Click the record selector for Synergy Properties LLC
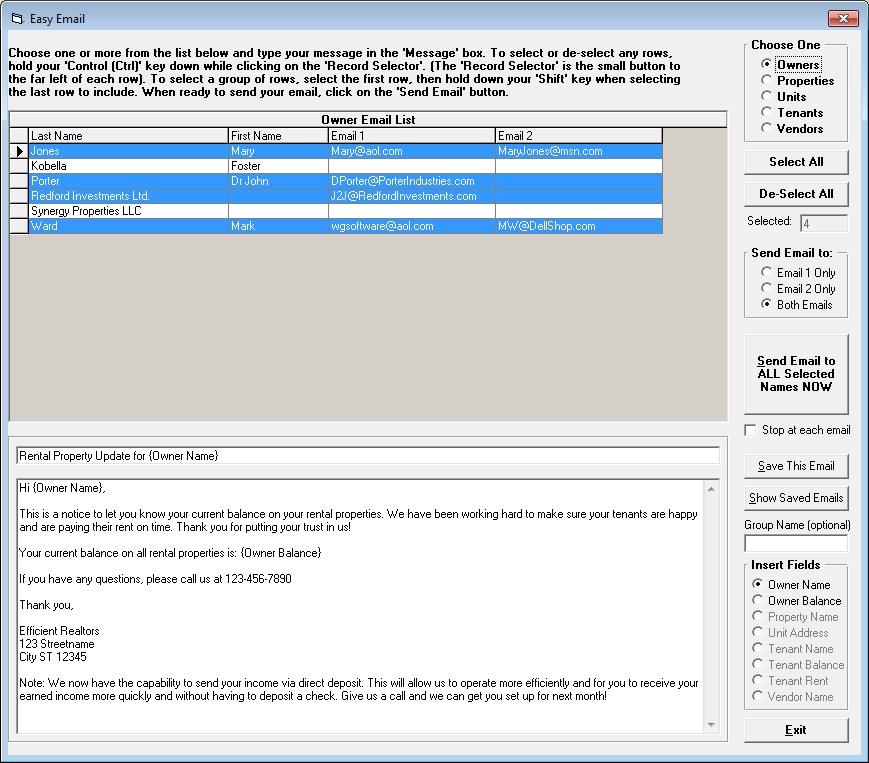This screenshot has height=763, width=869. (x=17, y=210)
